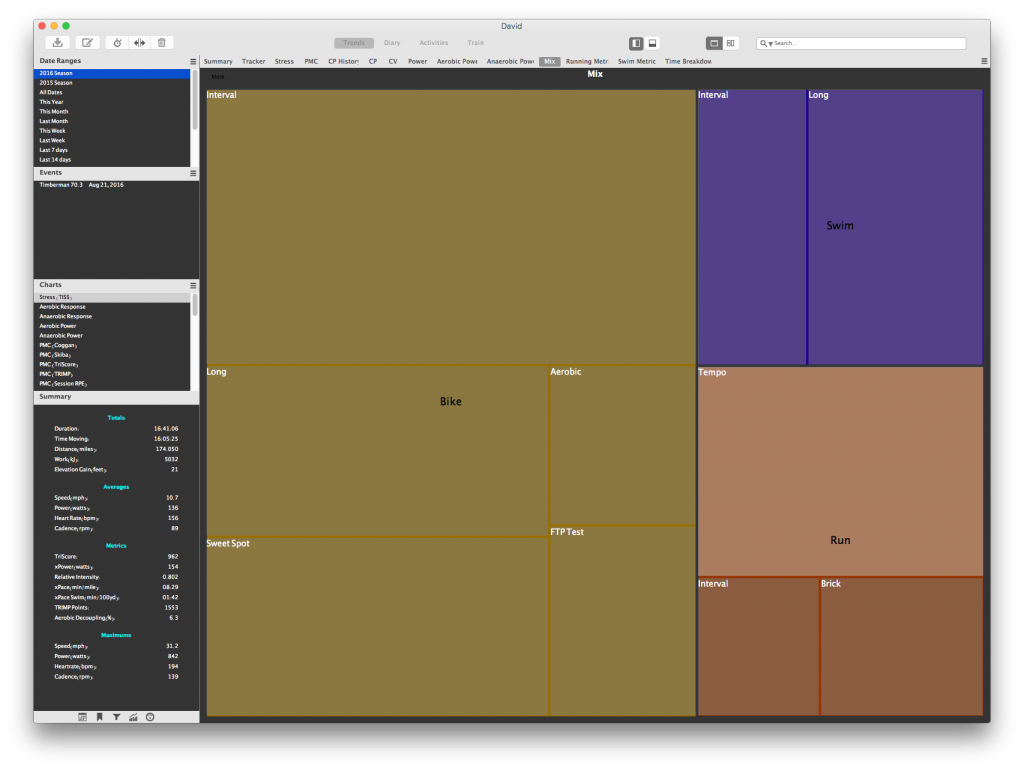Toggle the sidebar visibility button
1024x771 pixels.
point(636,43)
